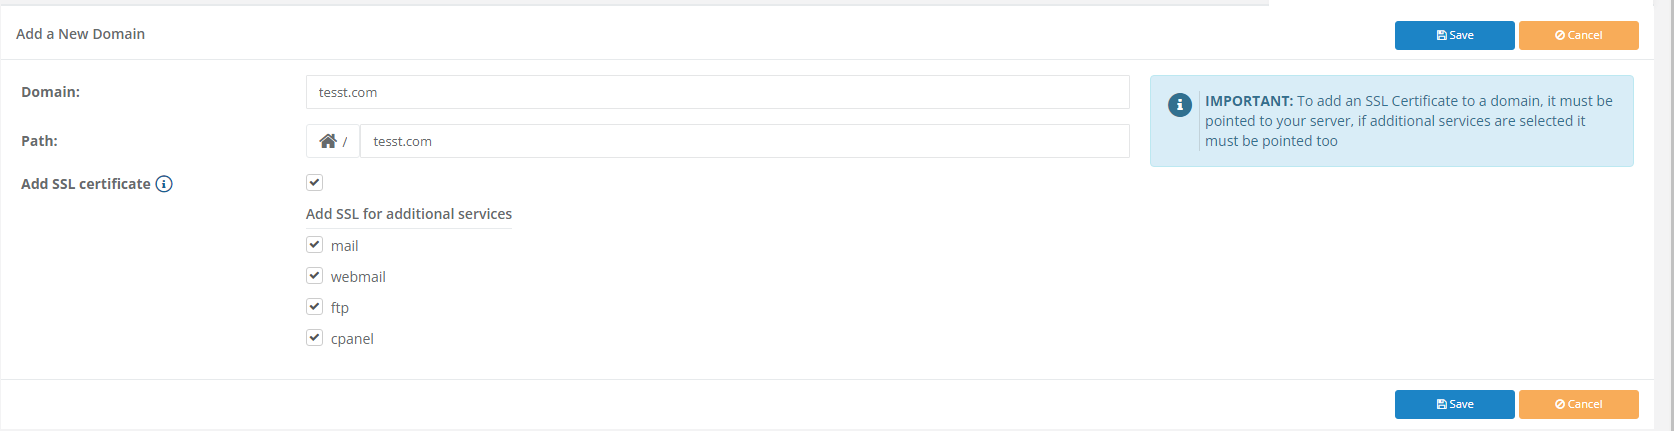The image size is (1674, 431).
Task: Click the Add a New Domain heading
Action: pyautogui.click(x=80, y=34)
